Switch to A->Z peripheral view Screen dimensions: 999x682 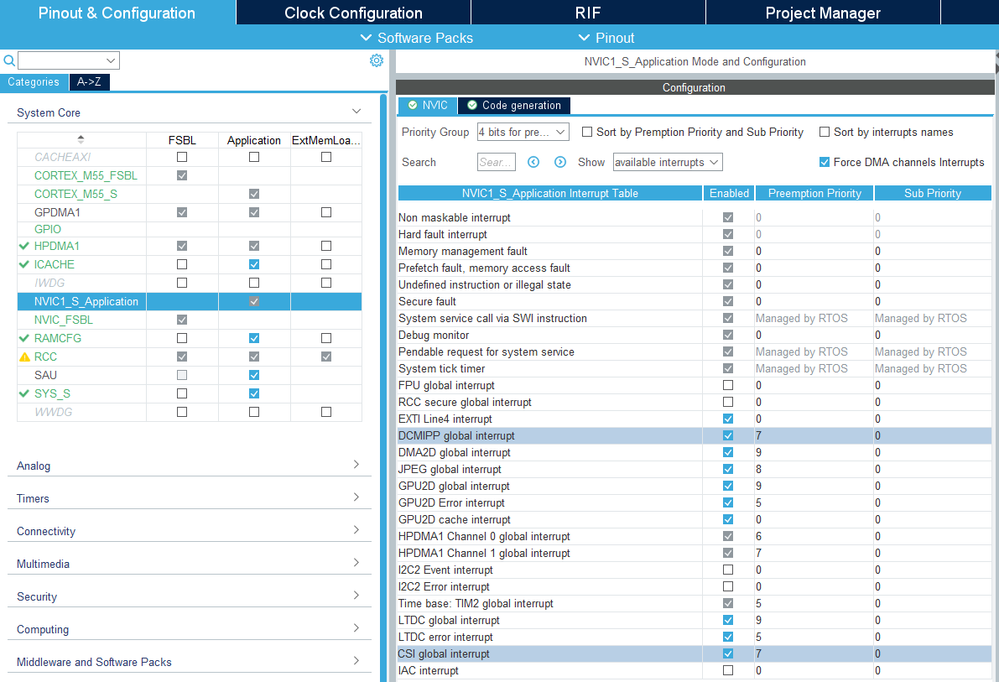tap(89, 82)
